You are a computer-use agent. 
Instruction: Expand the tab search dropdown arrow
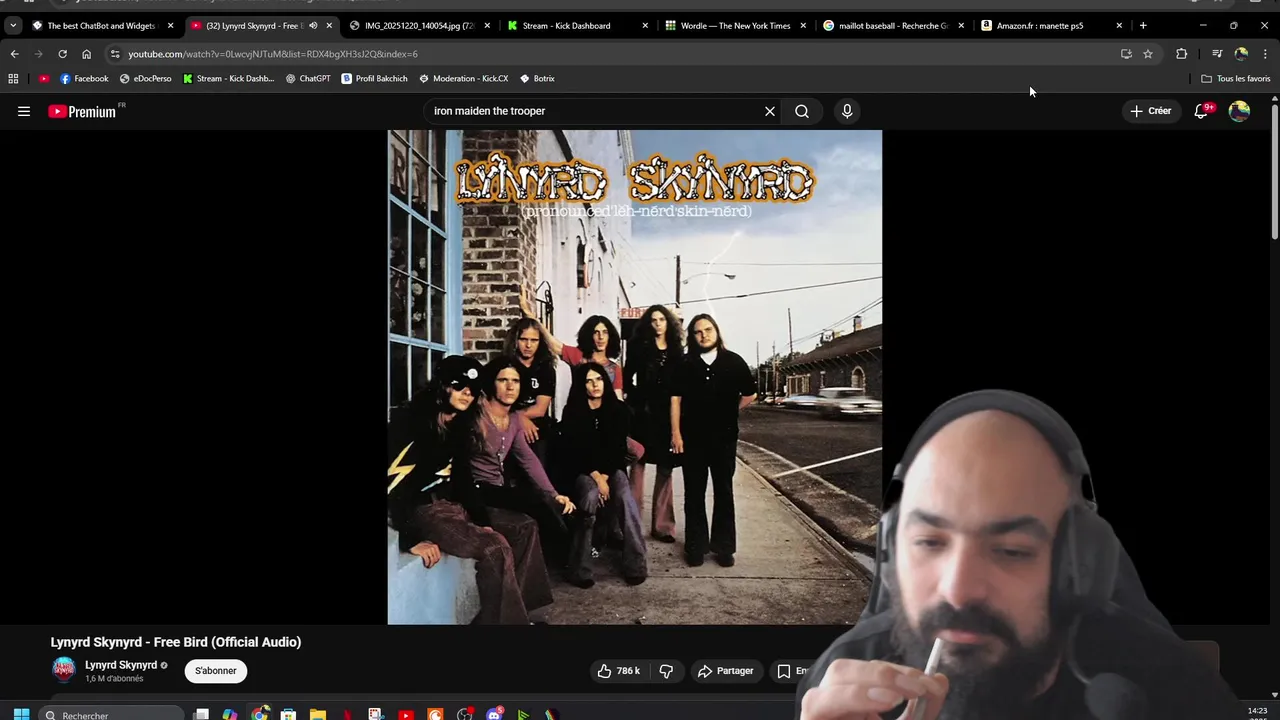13,26
